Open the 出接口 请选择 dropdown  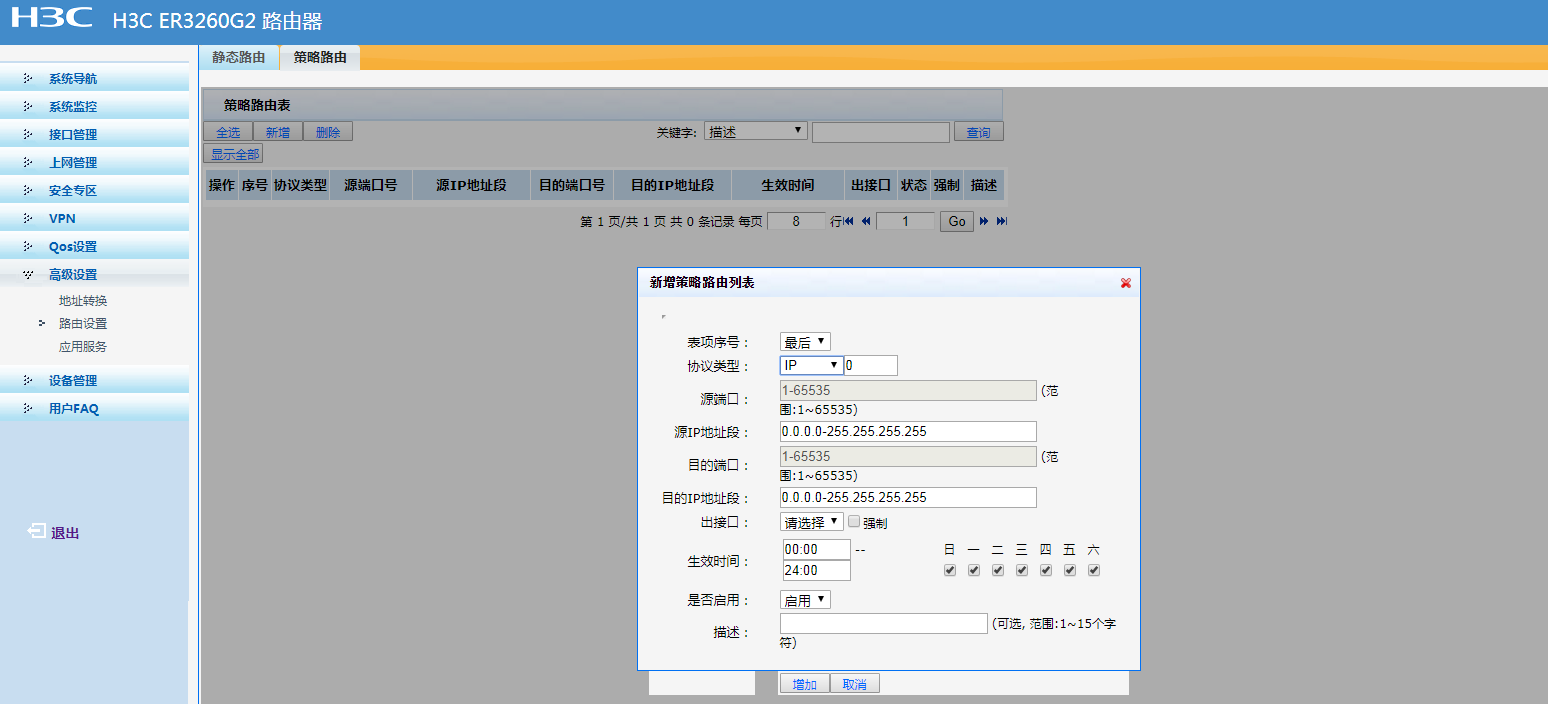point(811,521)
